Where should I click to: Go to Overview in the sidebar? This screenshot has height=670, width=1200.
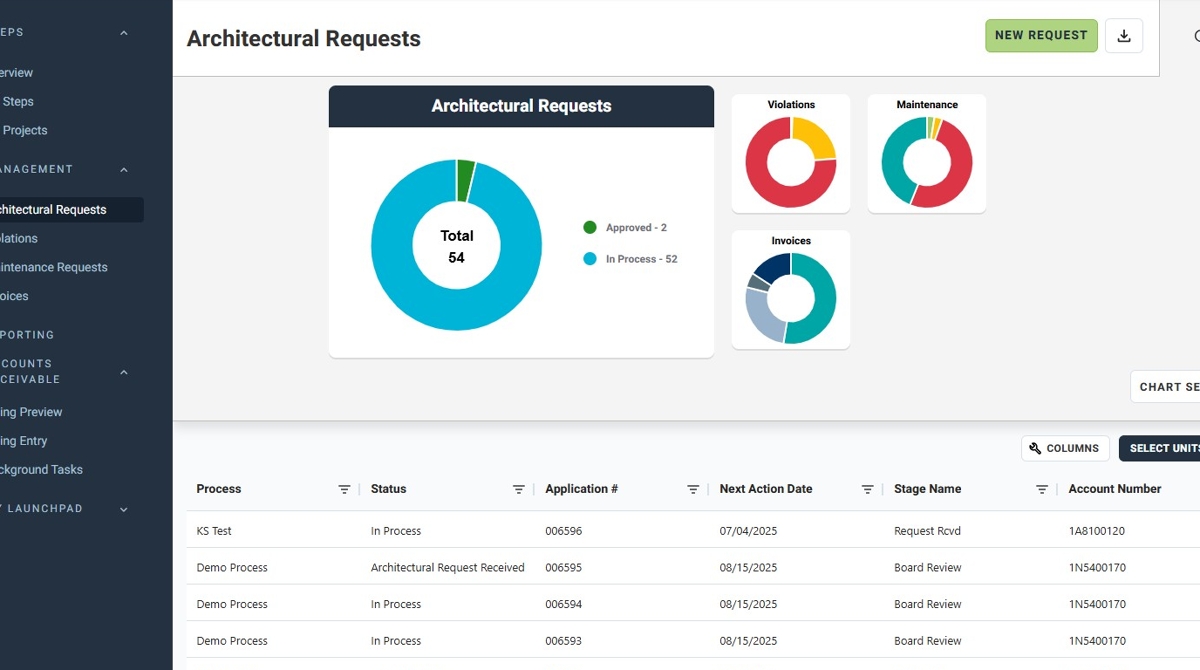(15, 73)
